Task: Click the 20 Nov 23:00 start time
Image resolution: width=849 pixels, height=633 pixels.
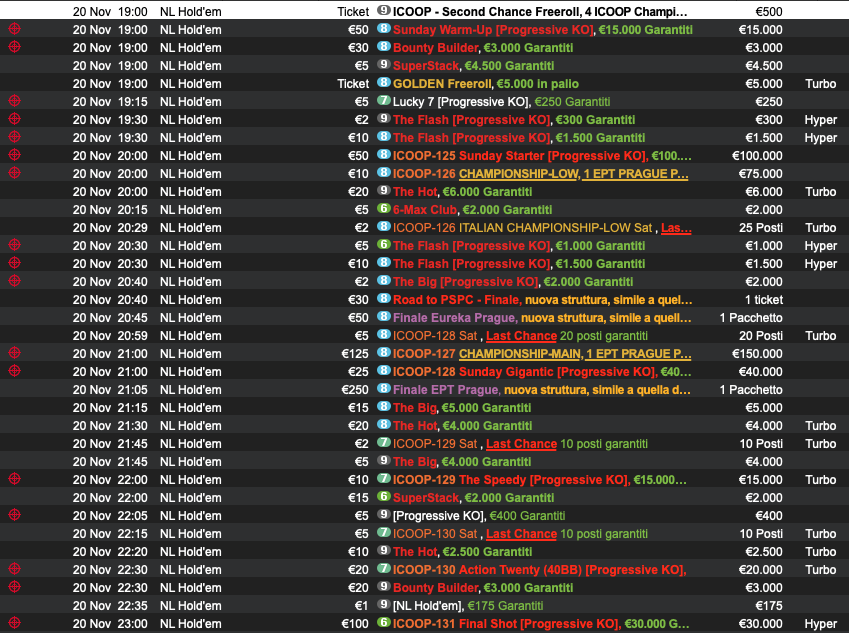Action: (110, 624)
